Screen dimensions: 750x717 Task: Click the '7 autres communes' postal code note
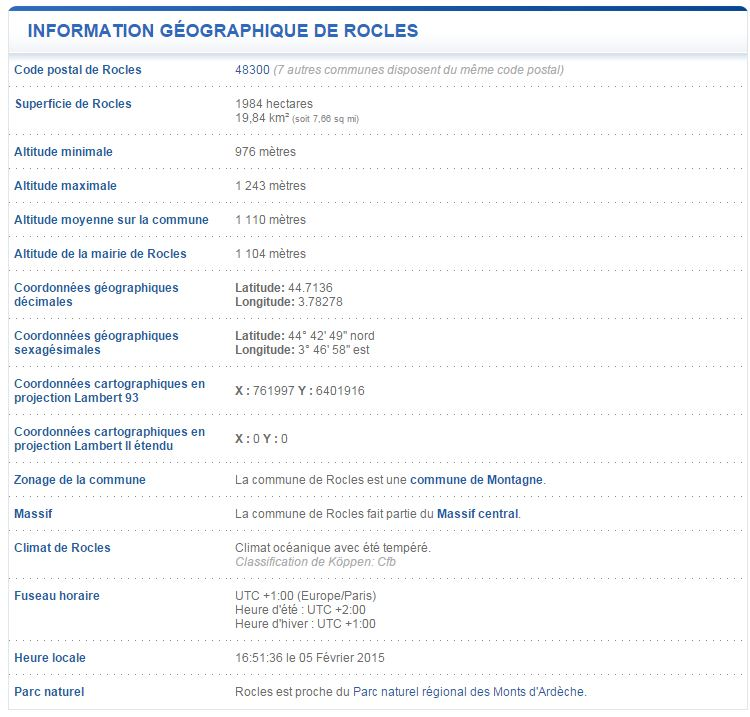pyautogui.click(x=419, y=70)
